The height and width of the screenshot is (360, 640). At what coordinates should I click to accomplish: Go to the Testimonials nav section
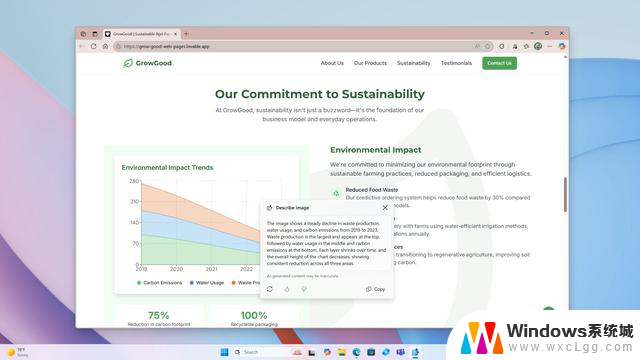(456, 63)
